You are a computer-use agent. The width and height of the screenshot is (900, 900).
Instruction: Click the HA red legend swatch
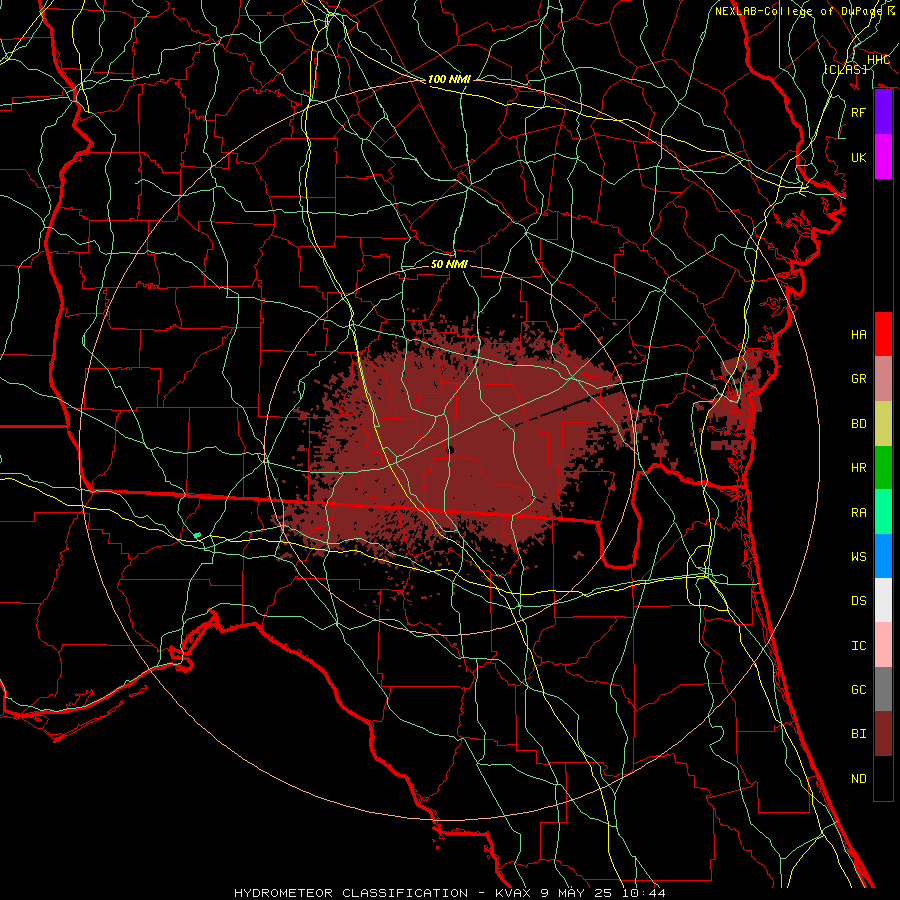pos(883,334)
